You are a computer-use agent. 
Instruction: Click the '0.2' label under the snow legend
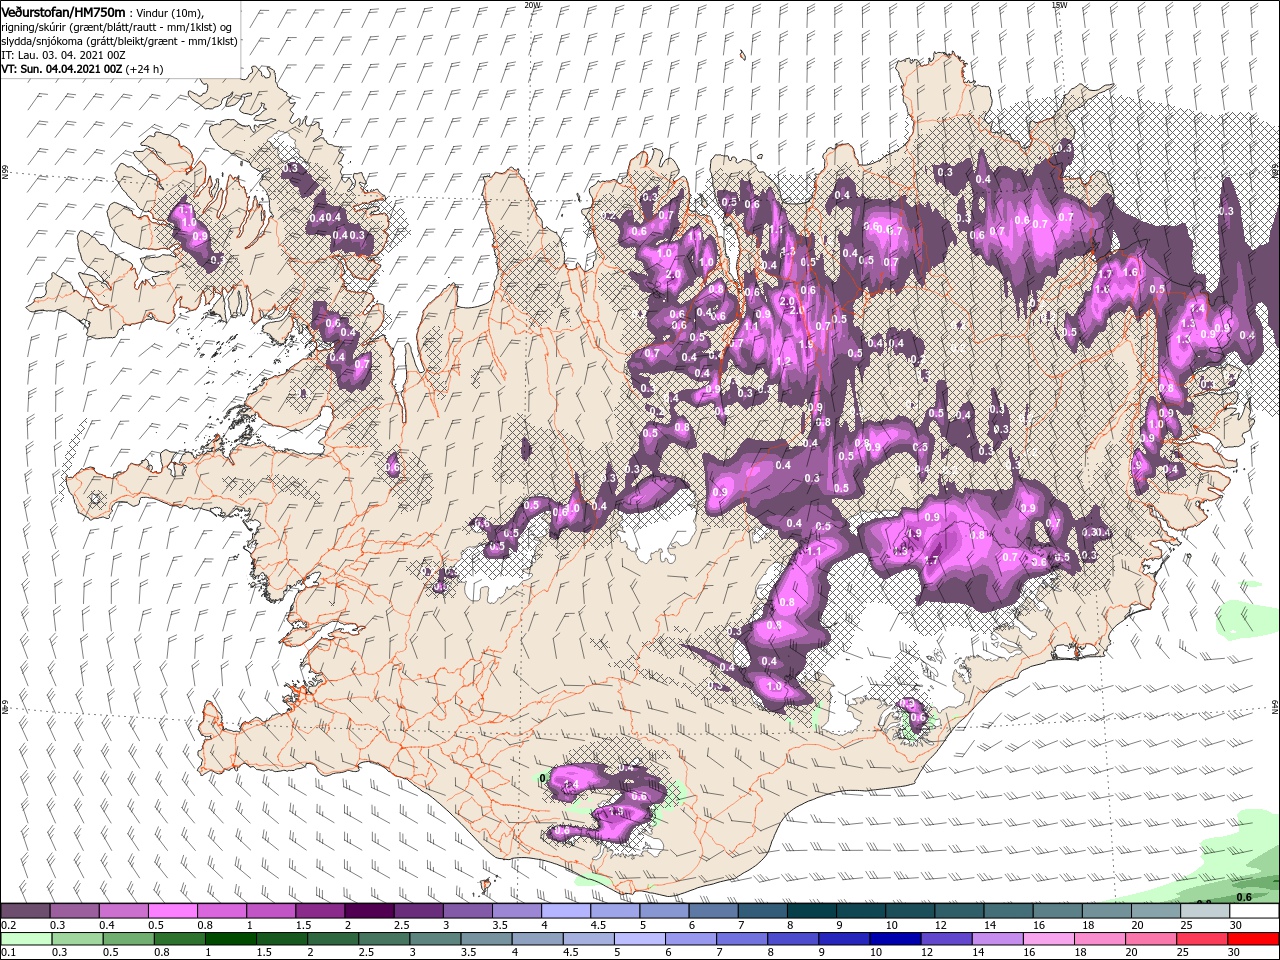click(x=8, y=925)
